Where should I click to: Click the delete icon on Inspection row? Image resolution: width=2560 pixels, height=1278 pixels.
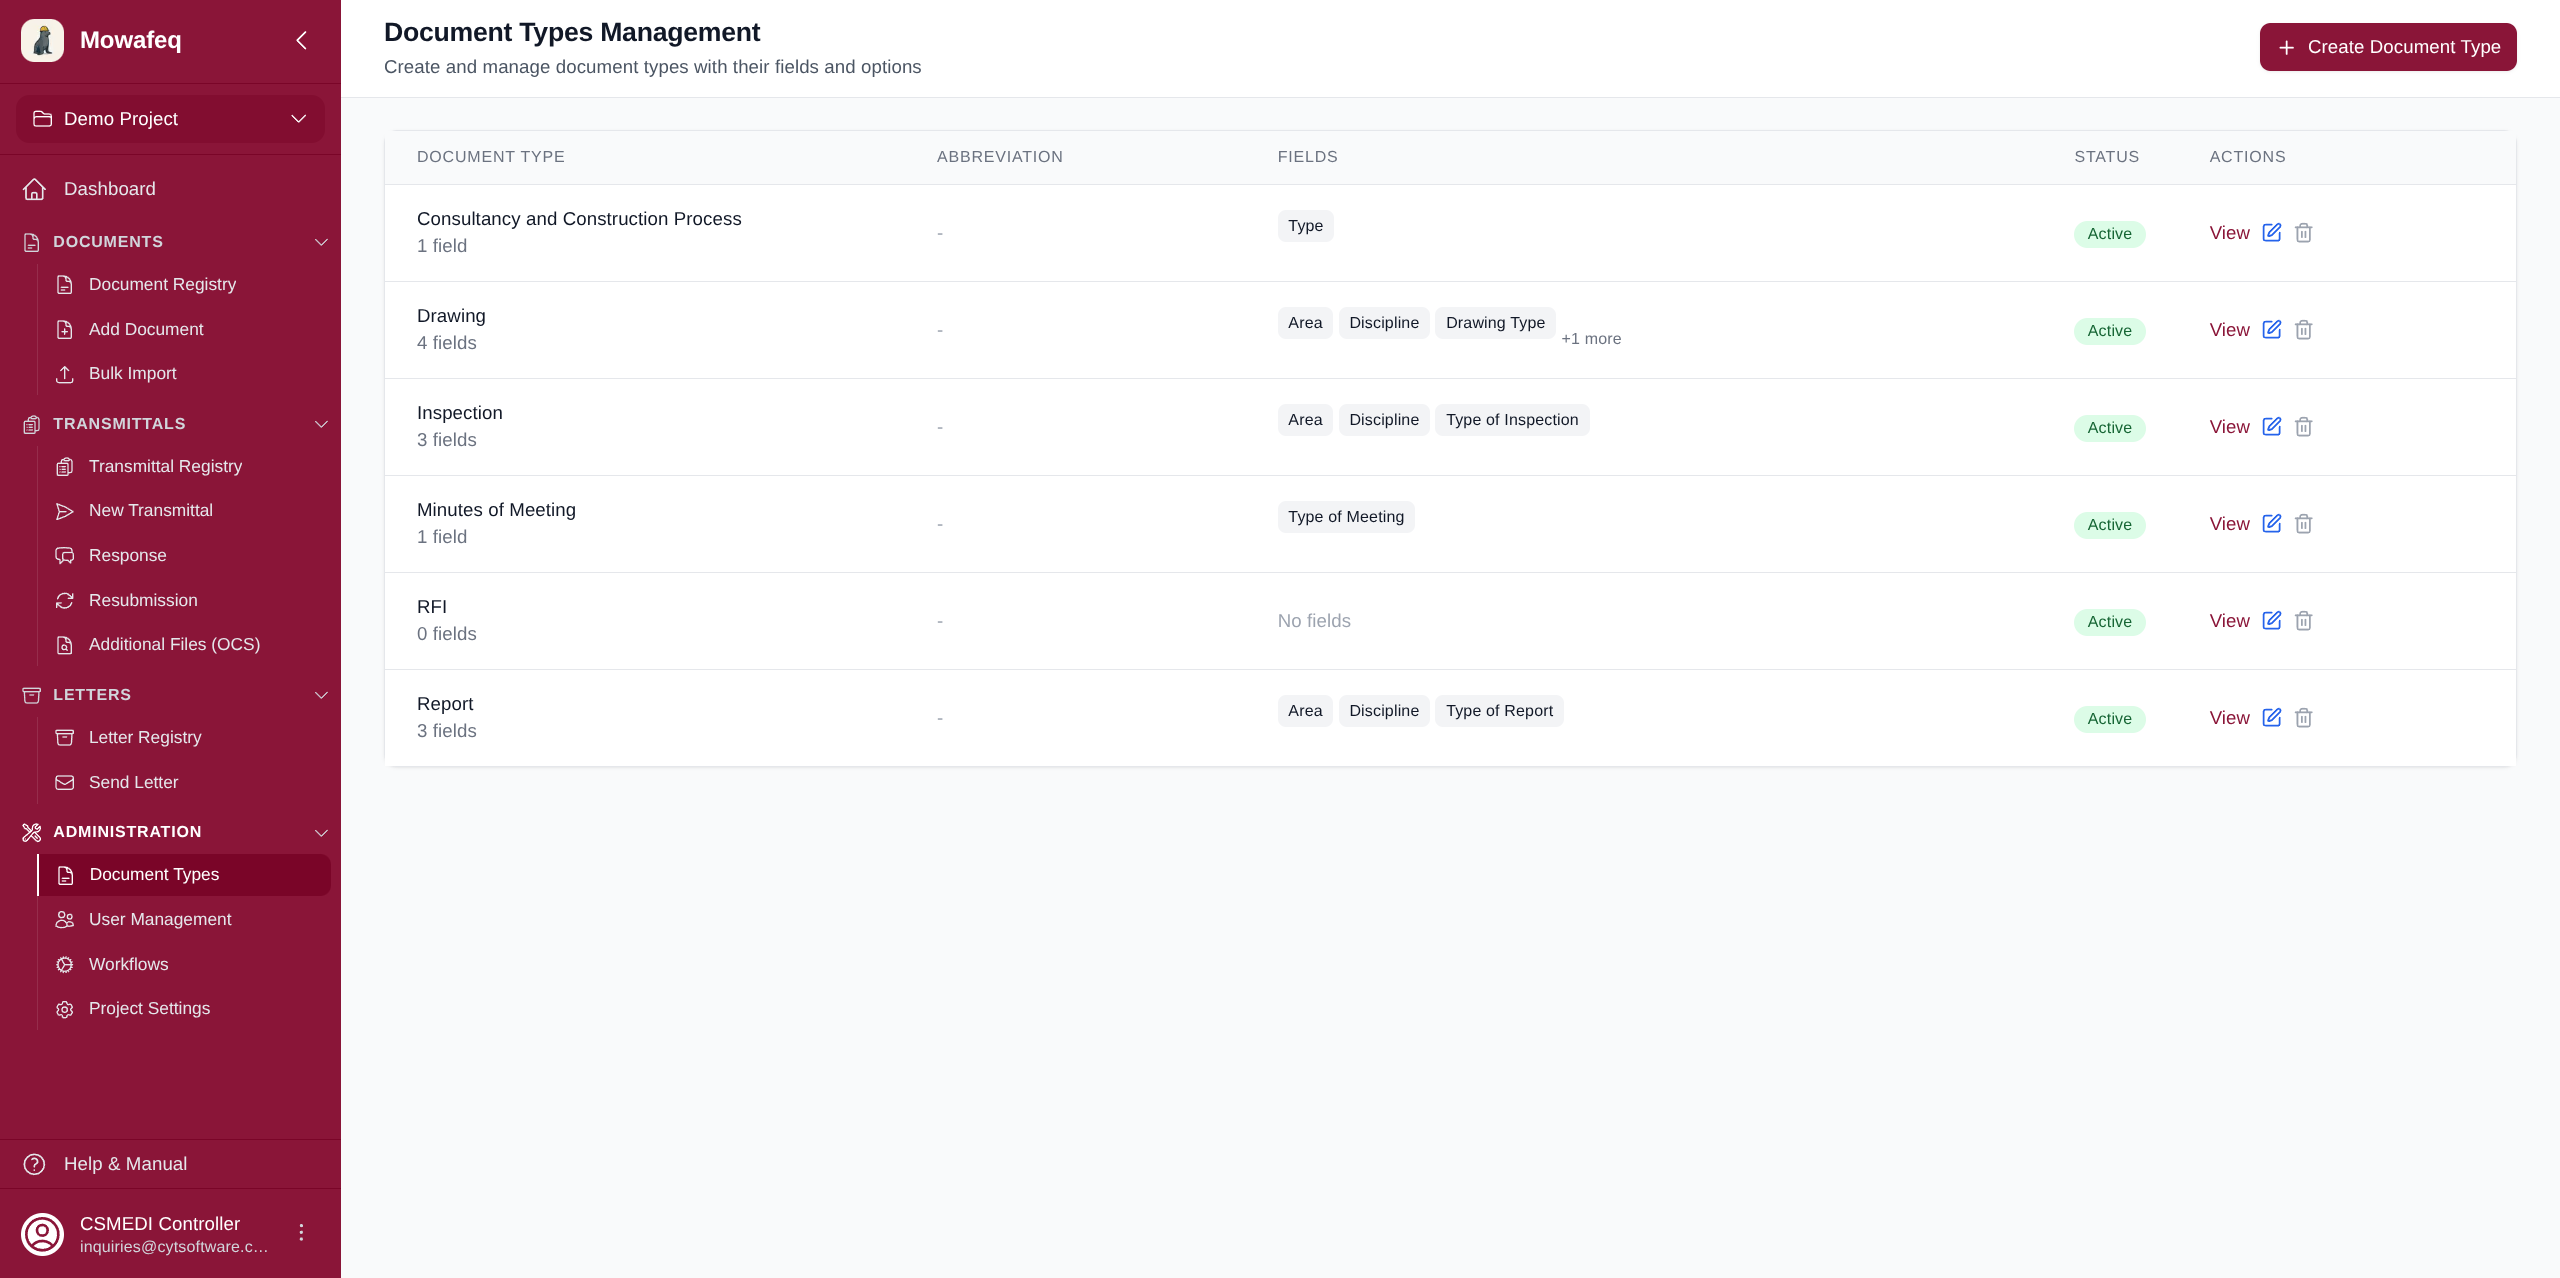[x=2303, y=427]
